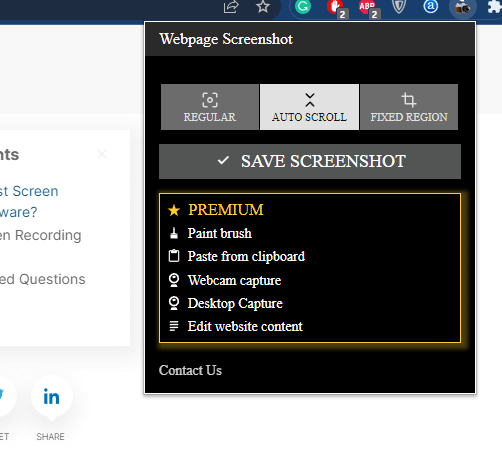Screen dimensions: 502x476
Task: Click the SAVE SCREENSHOT button
Action: (x=310, y=161)
